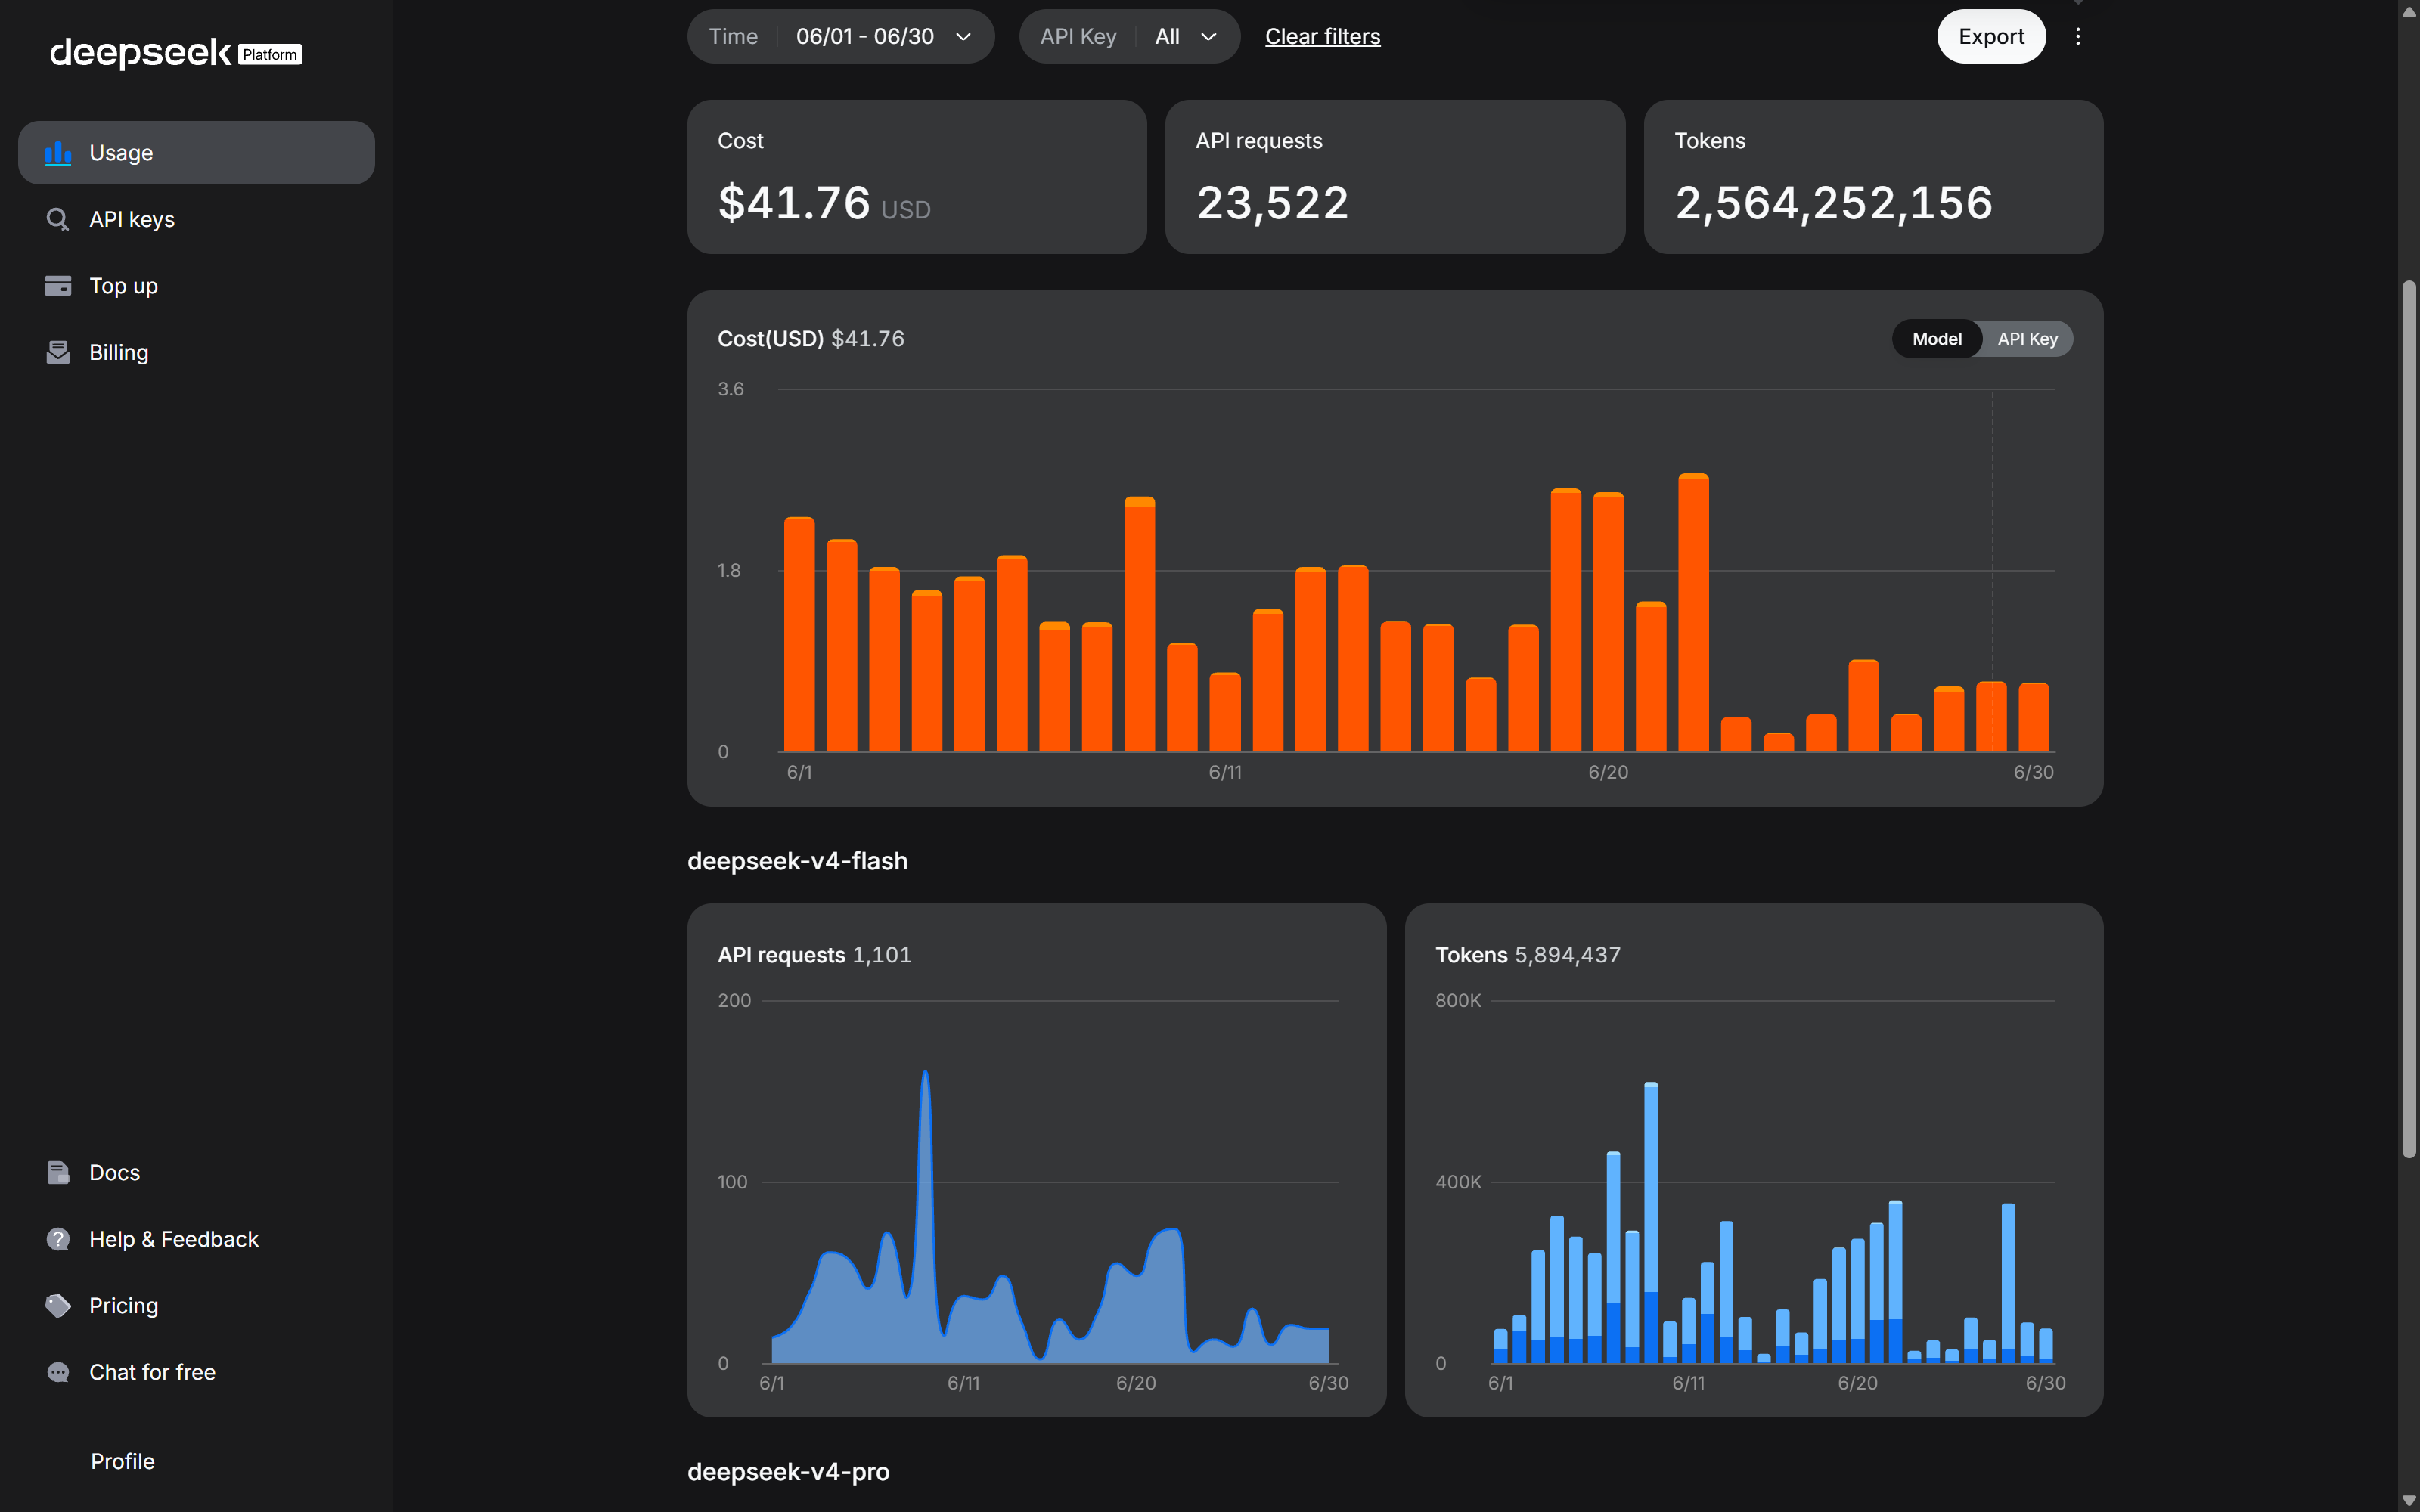The width and height of the screenshot is (2420, 1512).
Task: Open the Usage page in sidebar
Action: tap(196, 153)
